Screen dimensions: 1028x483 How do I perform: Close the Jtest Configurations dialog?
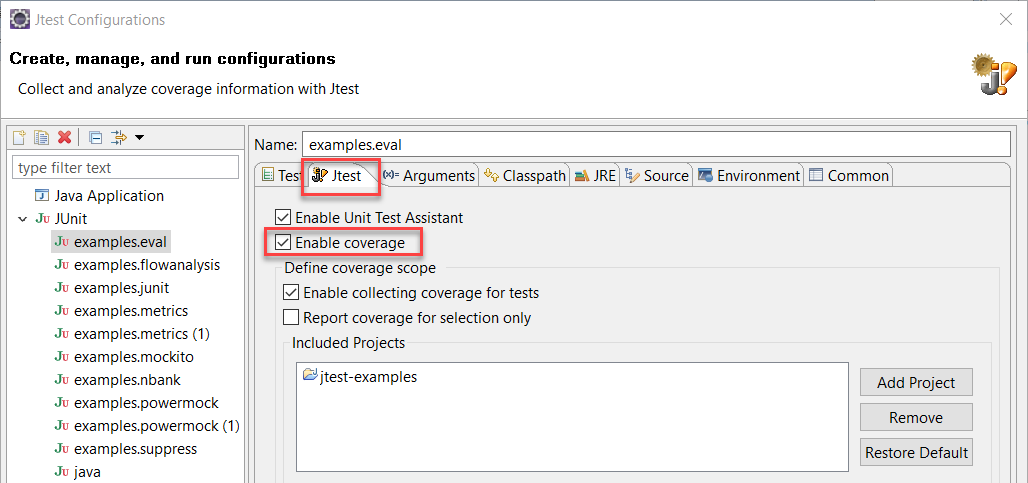click(1006, 20)
